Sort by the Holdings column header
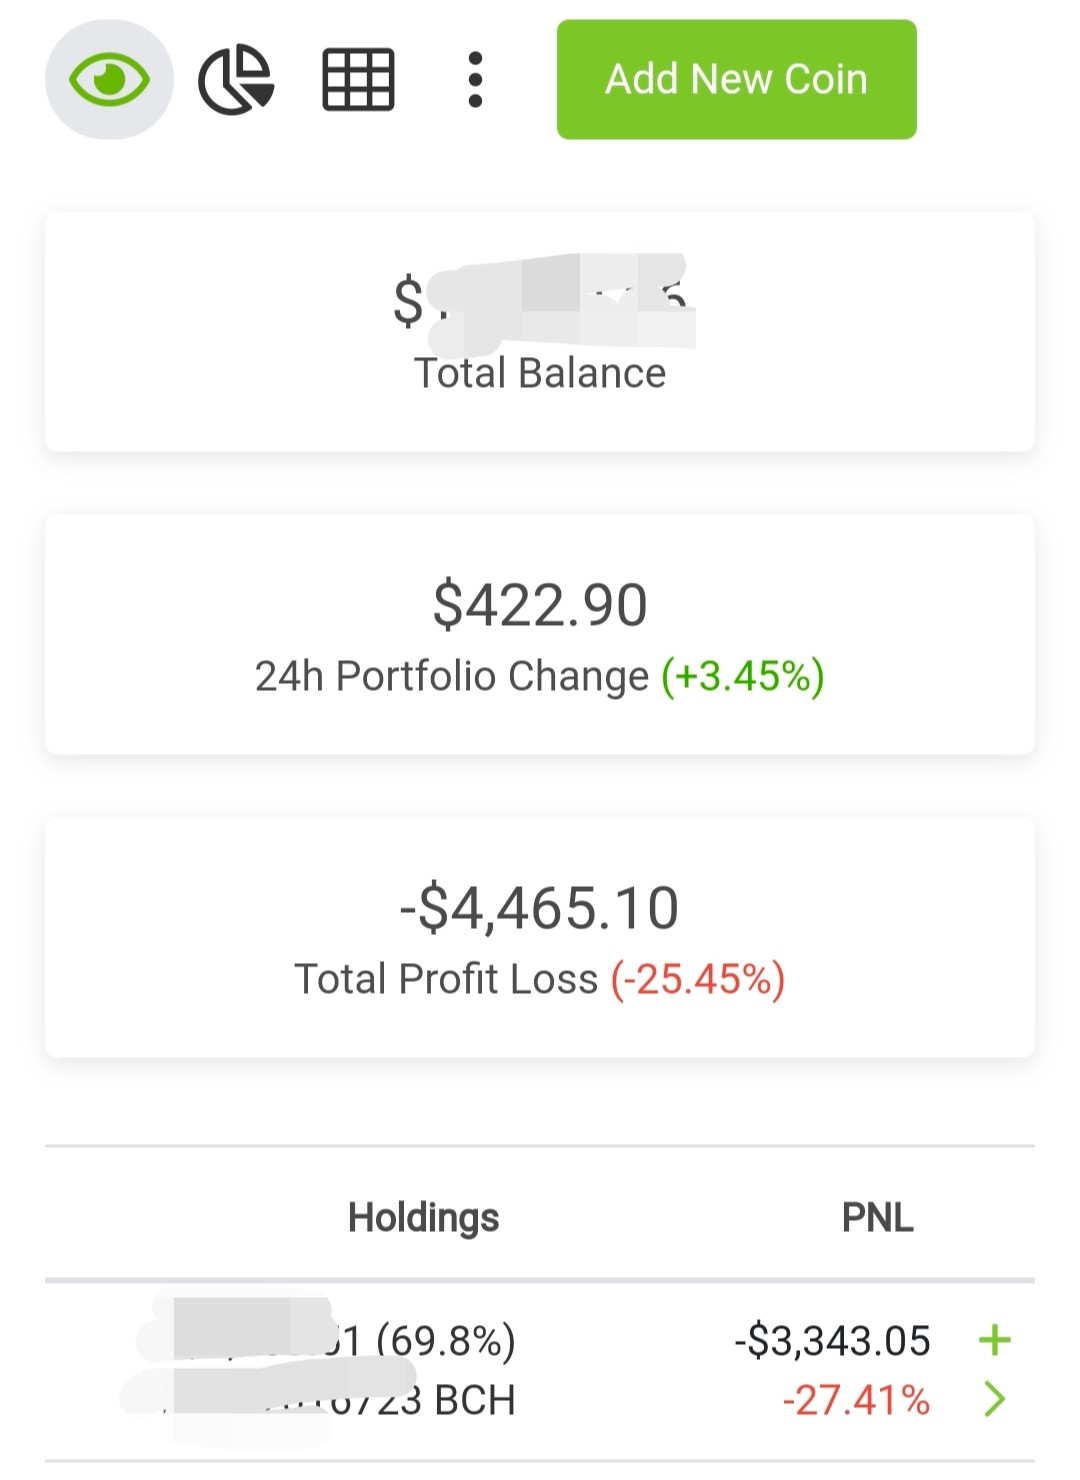1080x1480 pixels. click(x=424, y=1217)
